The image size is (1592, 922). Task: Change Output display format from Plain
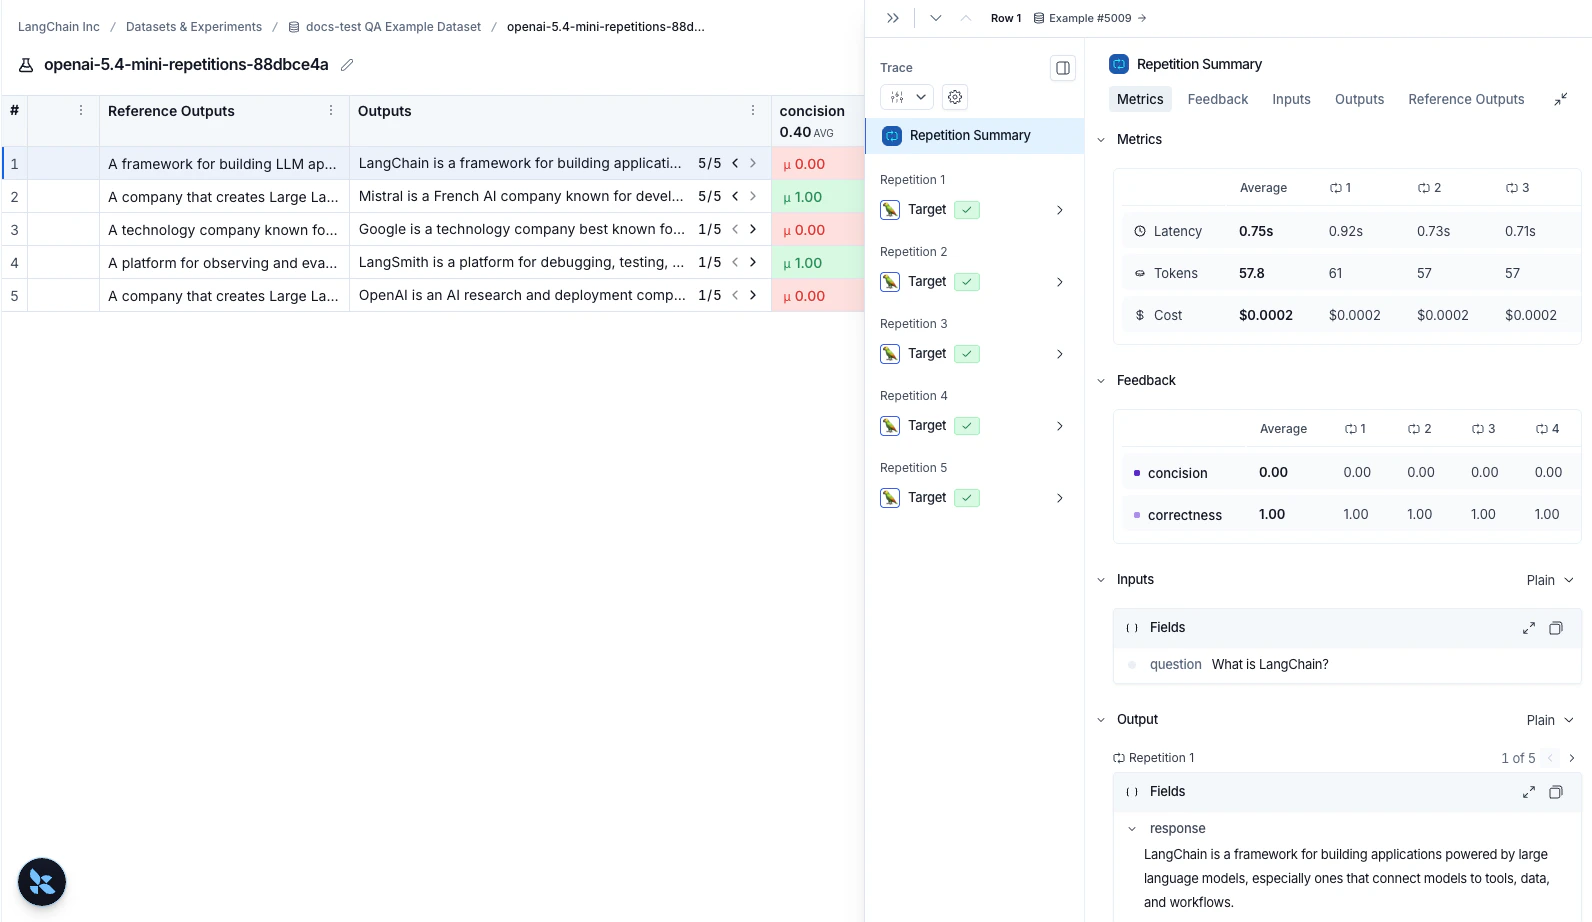pos(1550,720)
